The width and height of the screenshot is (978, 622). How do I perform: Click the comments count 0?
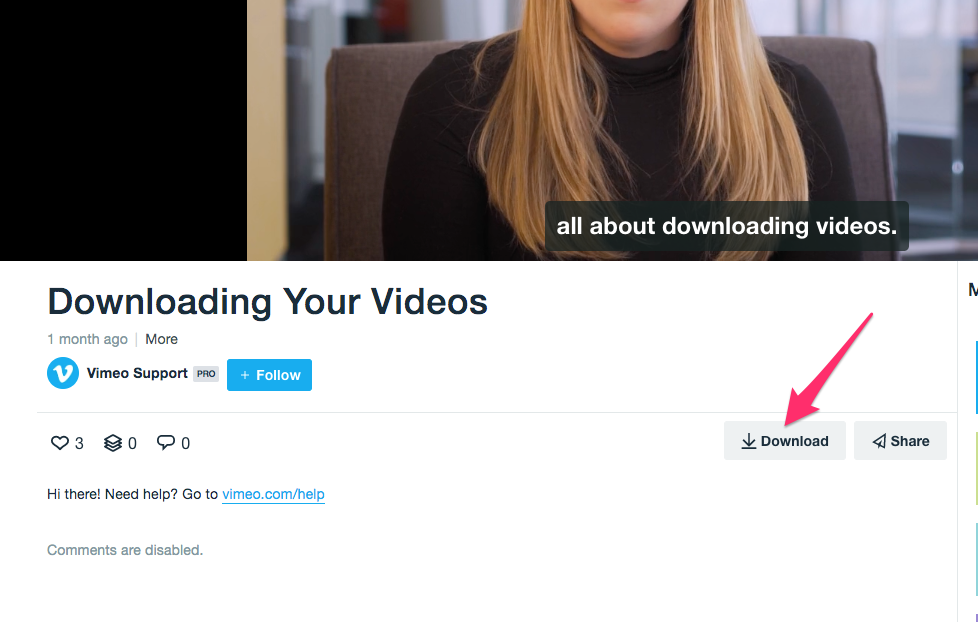click(x=185, y=444)
